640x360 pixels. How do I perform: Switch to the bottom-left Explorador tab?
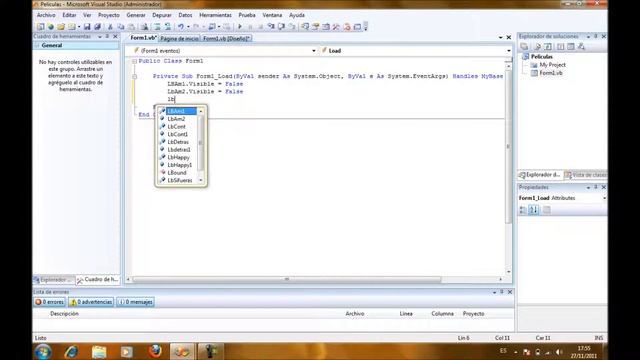pyautogui.click(x=53, y=280)
